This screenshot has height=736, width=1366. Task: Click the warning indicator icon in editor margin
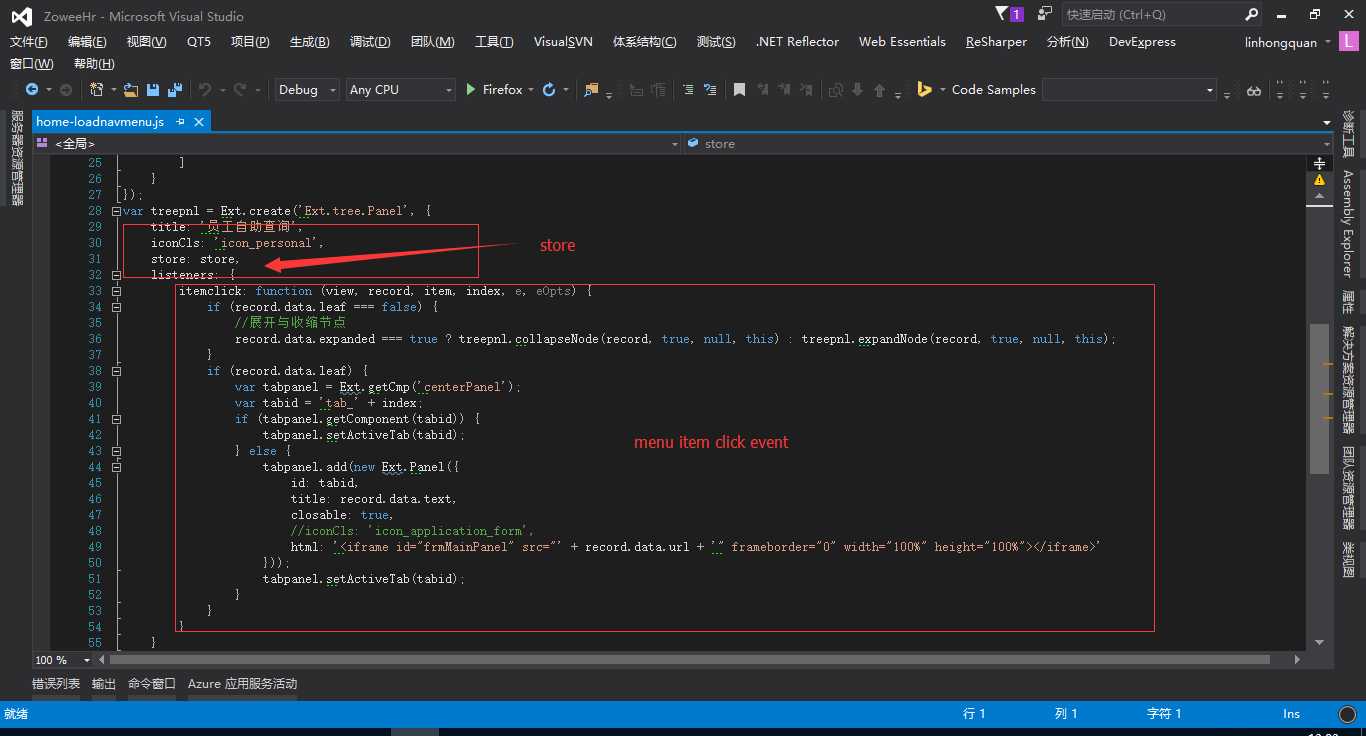(x=1319, y=180)
